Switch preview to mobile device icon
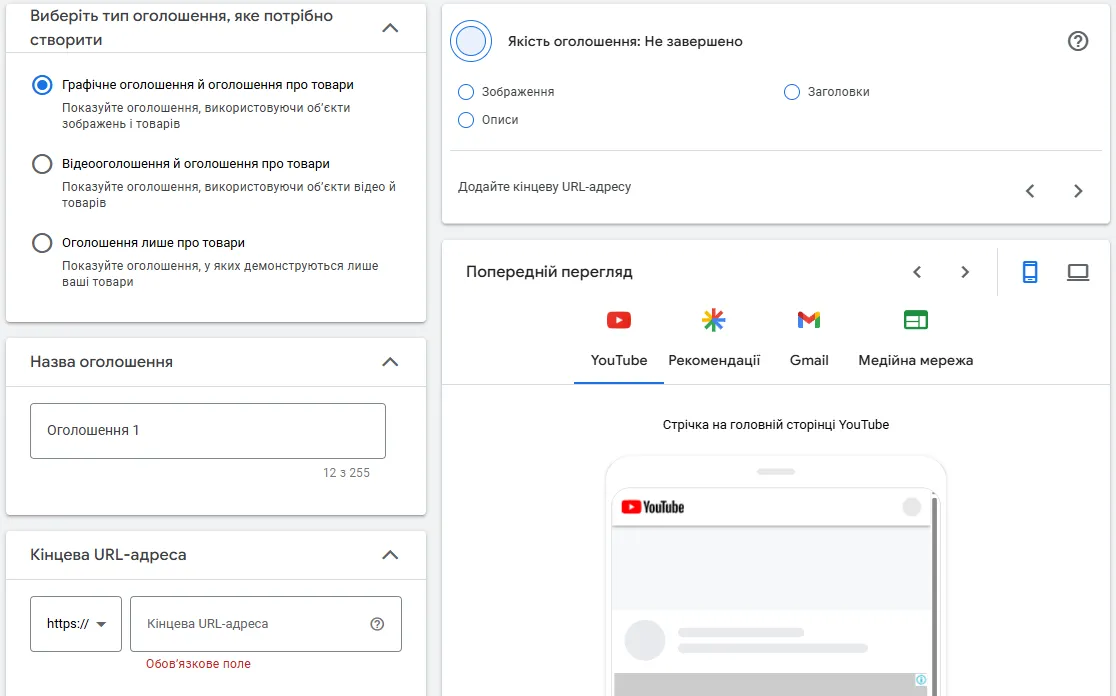The image size is (1116, 696). click(x=1030, y=272)
